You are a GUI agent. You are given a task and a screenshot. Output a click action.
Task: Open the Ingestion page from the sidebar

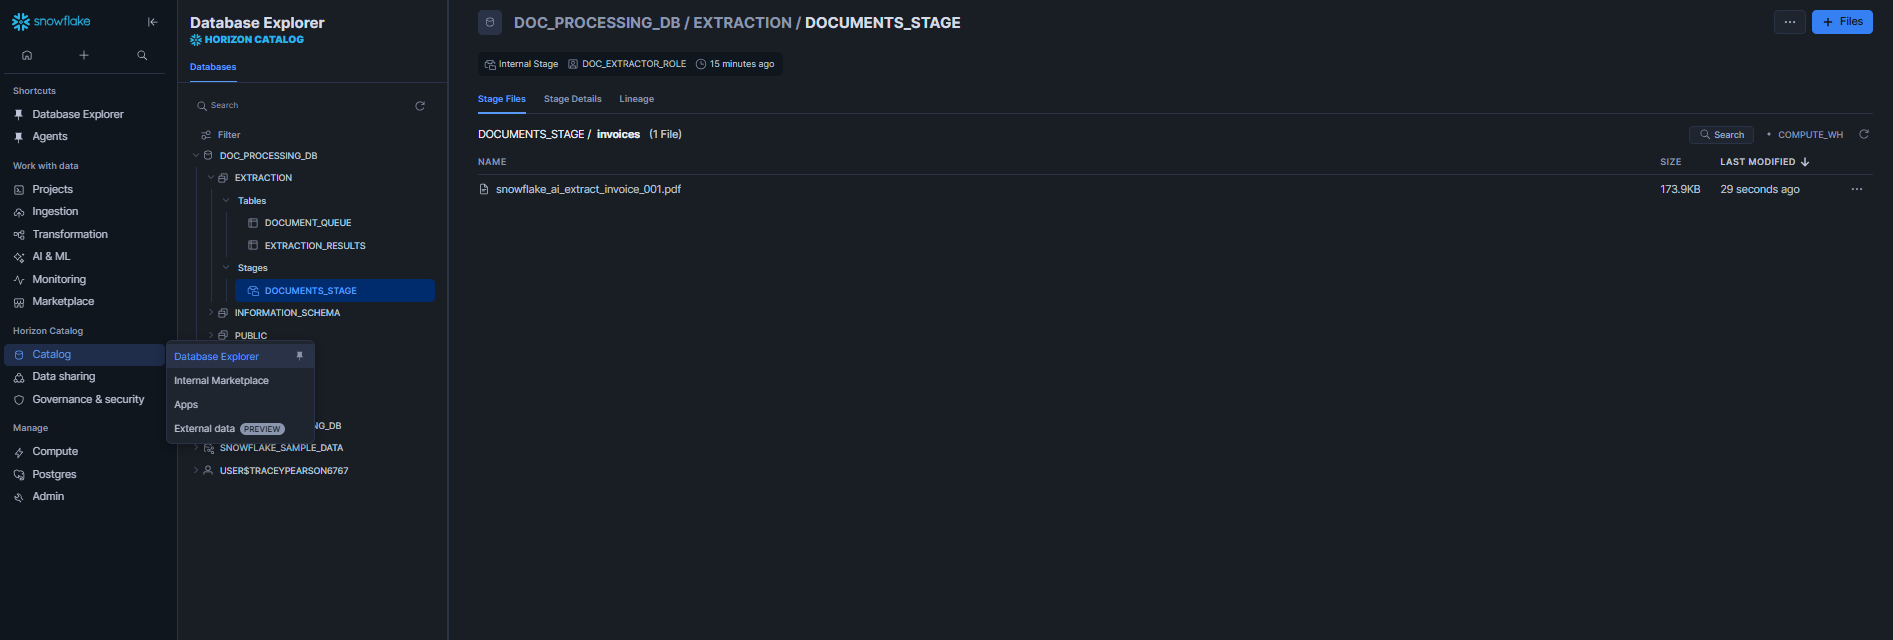[x=21, y=211]
